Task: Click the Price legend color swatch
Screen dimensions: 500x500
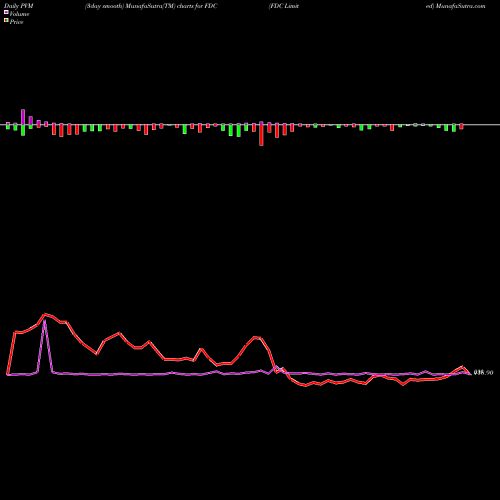Action: (x=6, y=20)
